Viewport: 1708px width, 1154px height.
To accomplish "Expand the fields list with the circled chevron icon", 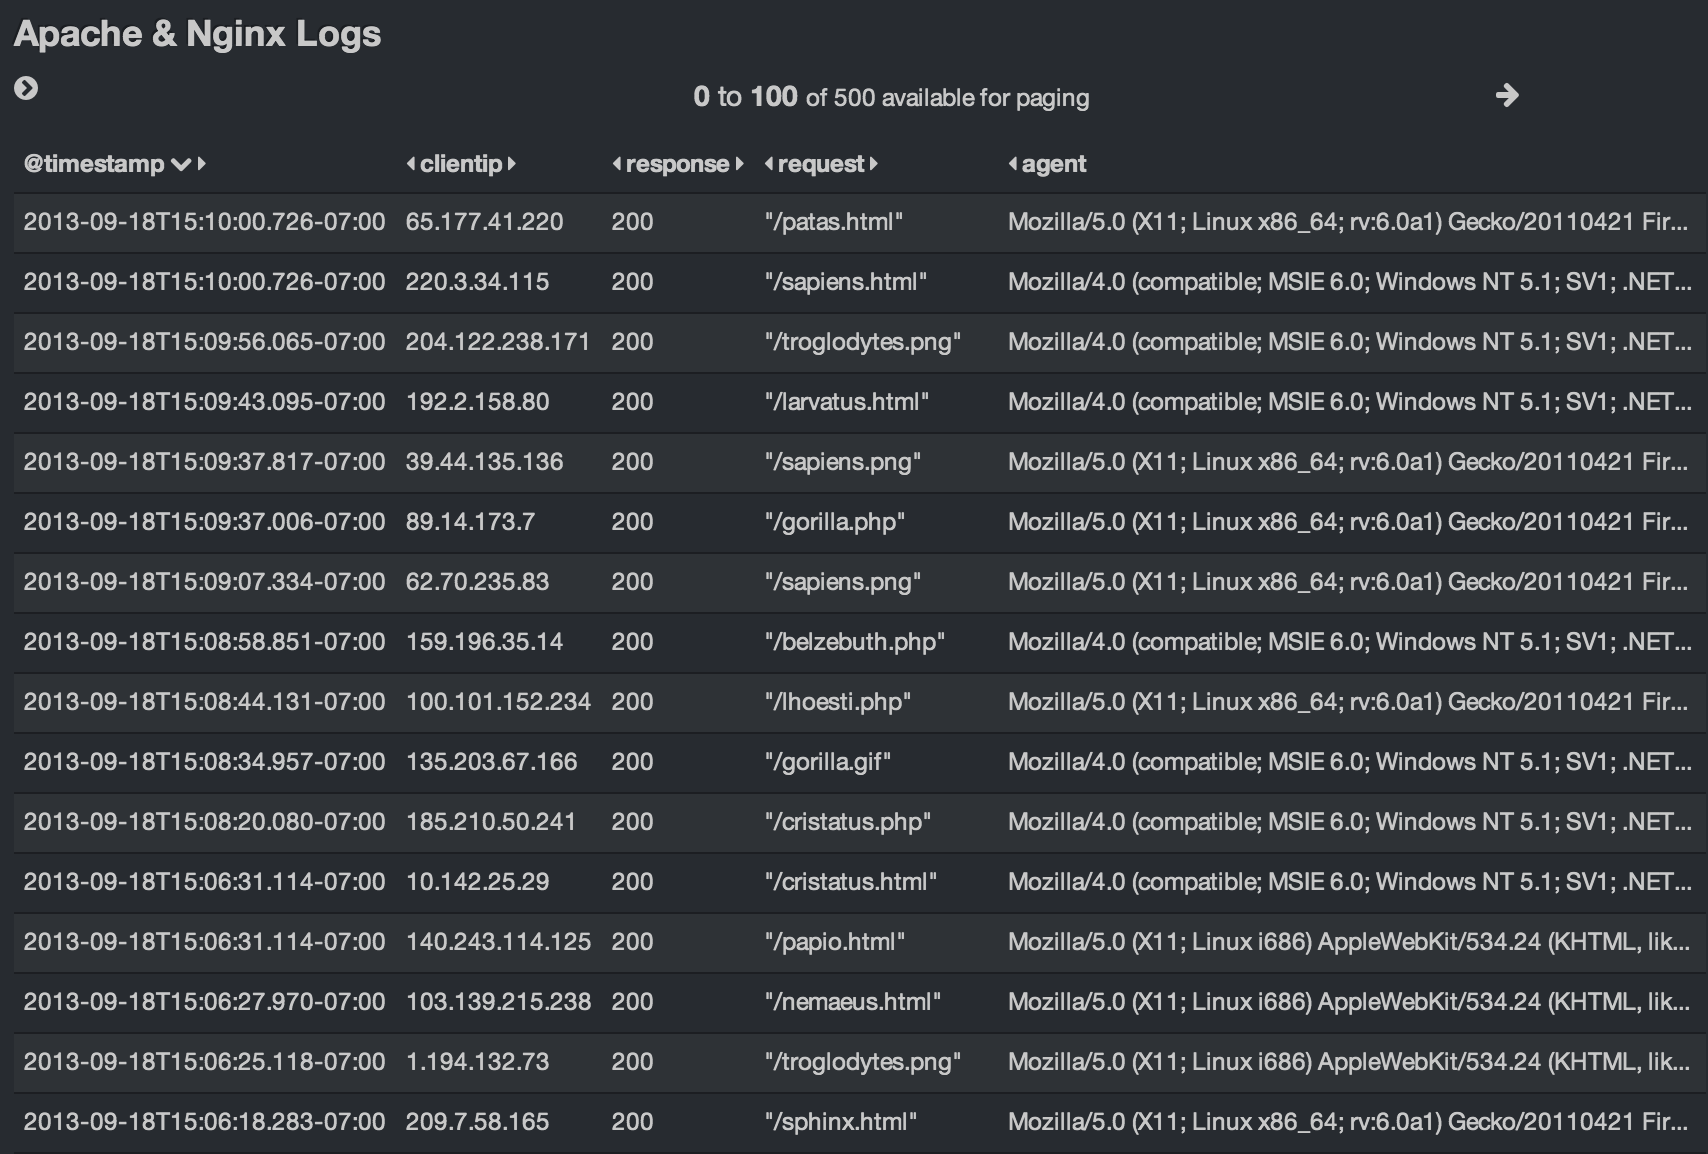I will [26, 89].
